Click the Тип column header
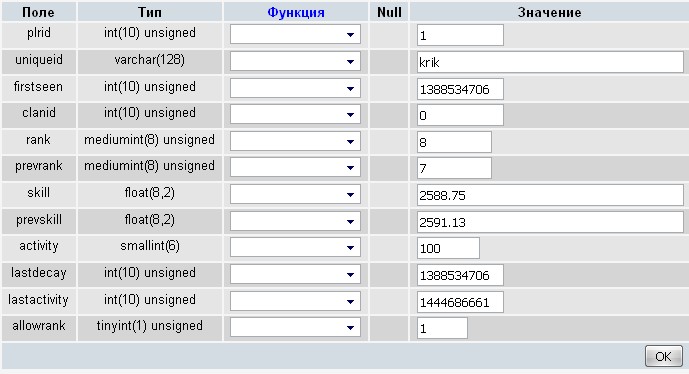689x374 pixels. 149,12
